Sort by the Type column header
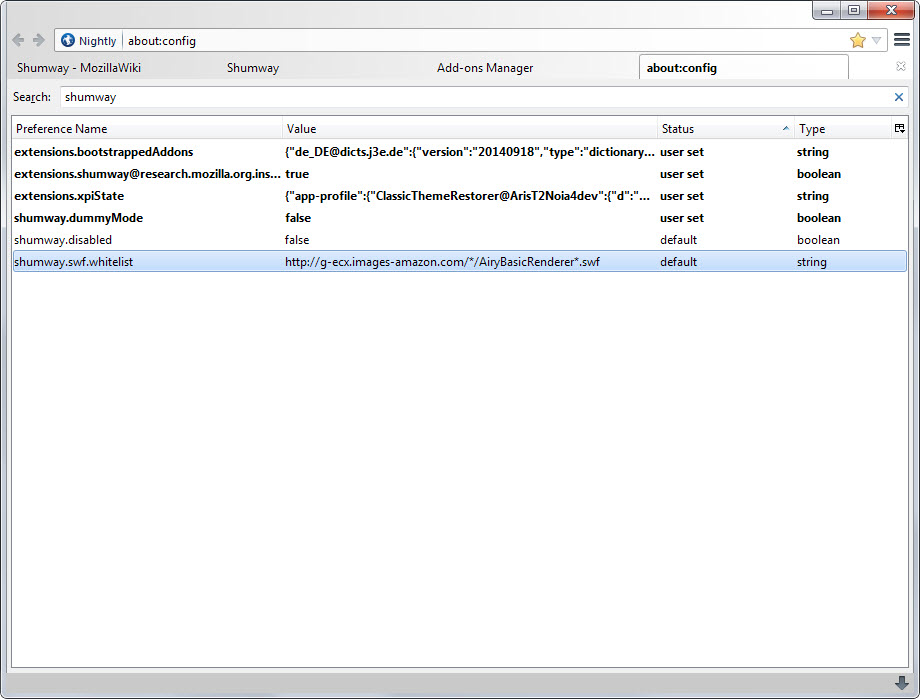 click(843, 129)
